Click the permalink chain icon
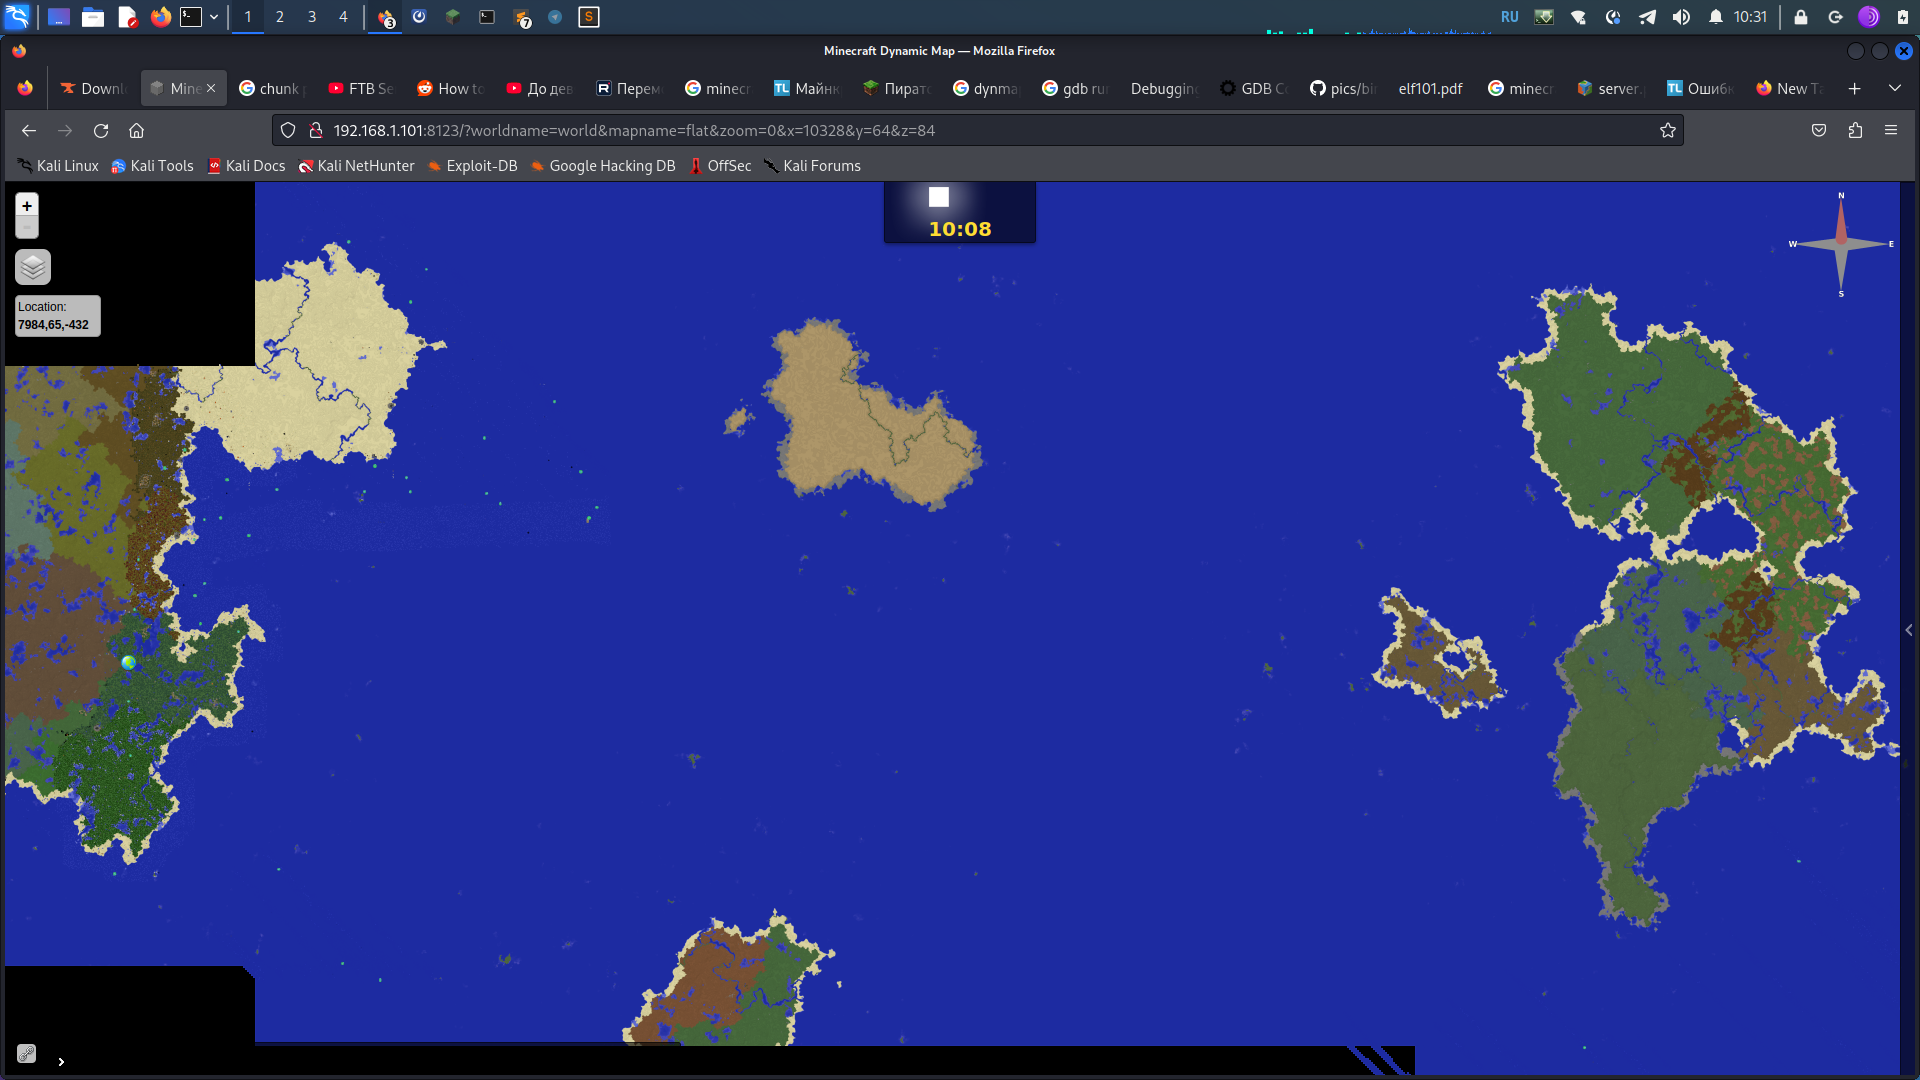The width and height of the screenshot is (1920, 1080). (x=27, y=1053)
